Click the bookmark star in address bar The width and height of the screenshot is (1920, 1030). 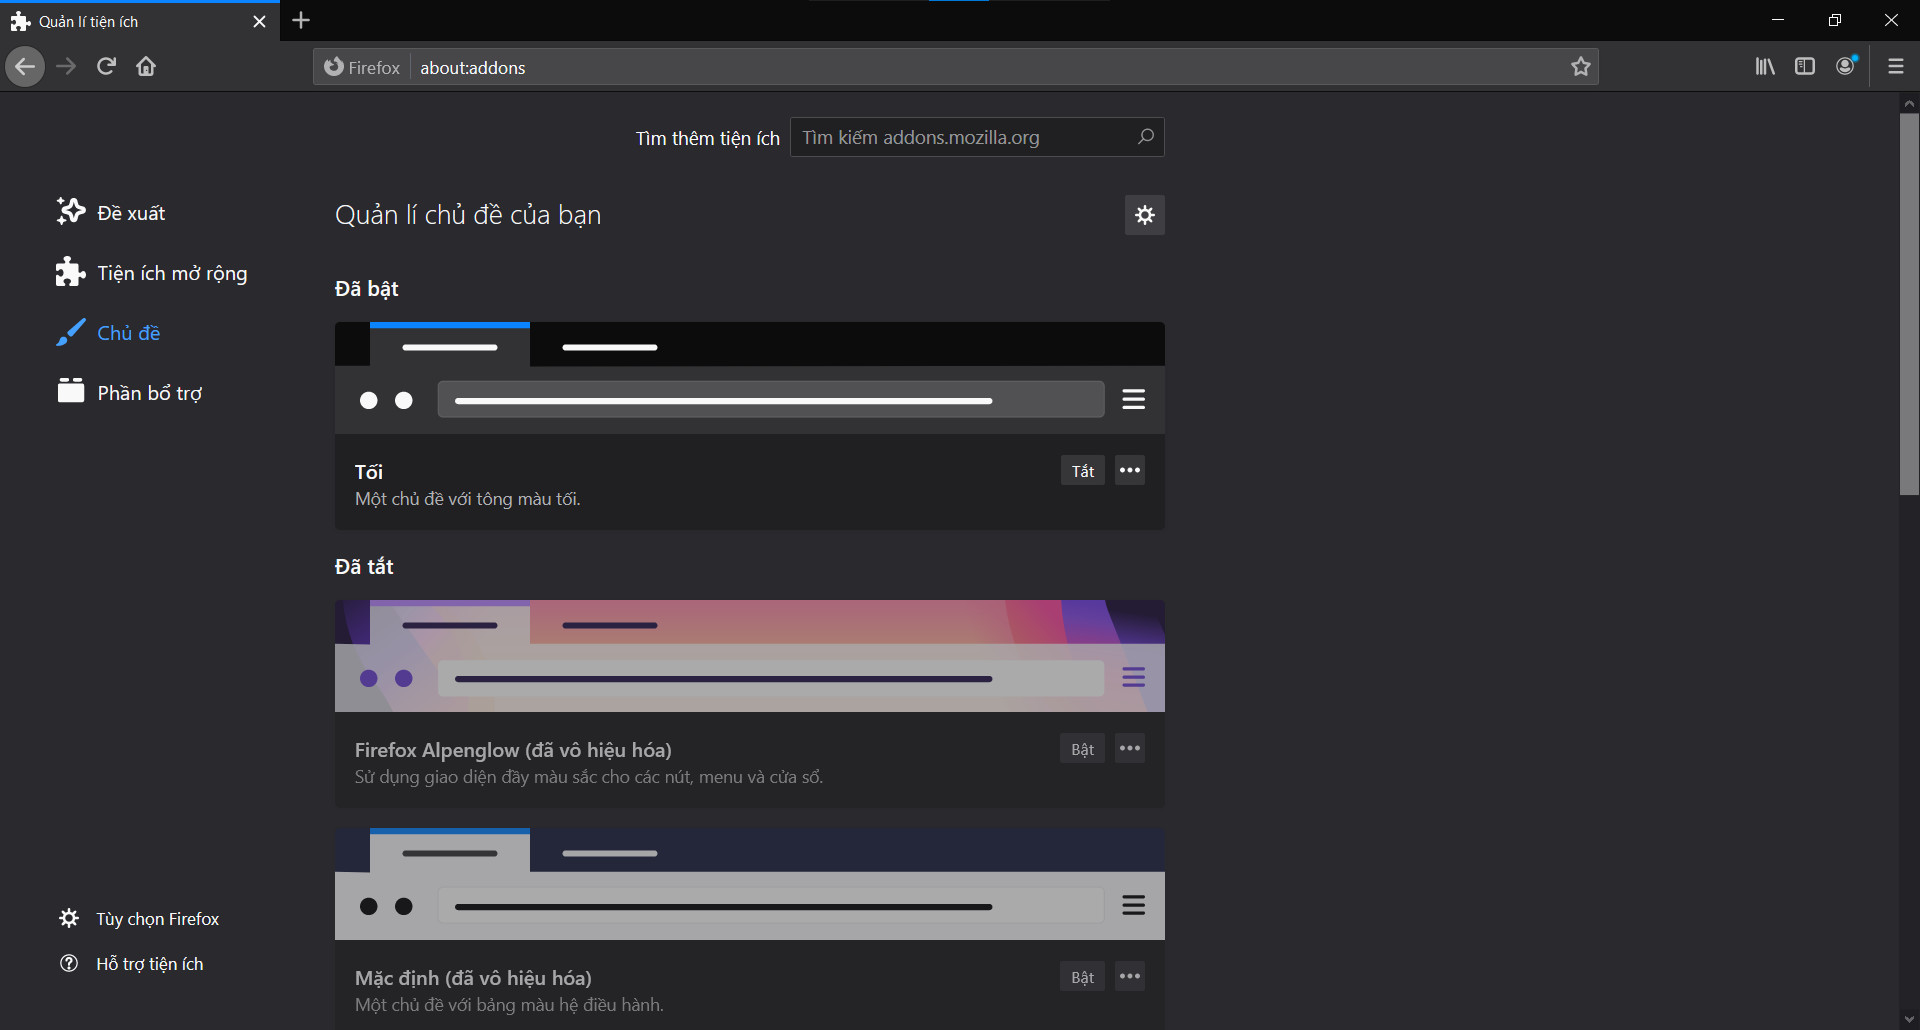pos(1581,67)
